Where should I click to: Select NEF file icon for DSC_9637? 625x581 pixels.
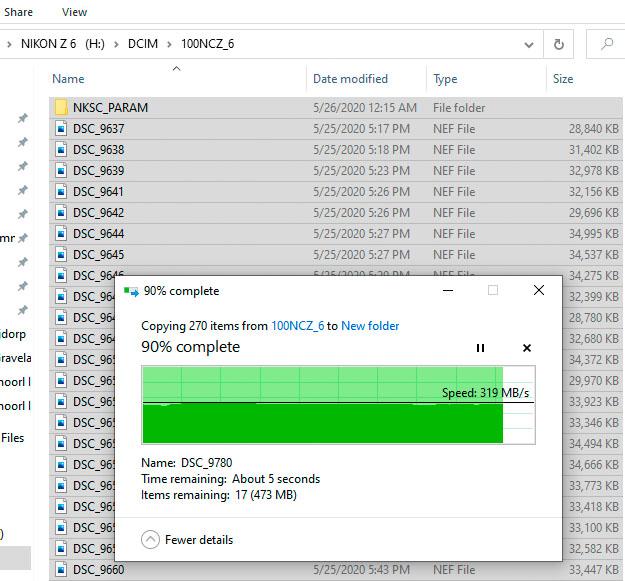[x=61, y=128]
